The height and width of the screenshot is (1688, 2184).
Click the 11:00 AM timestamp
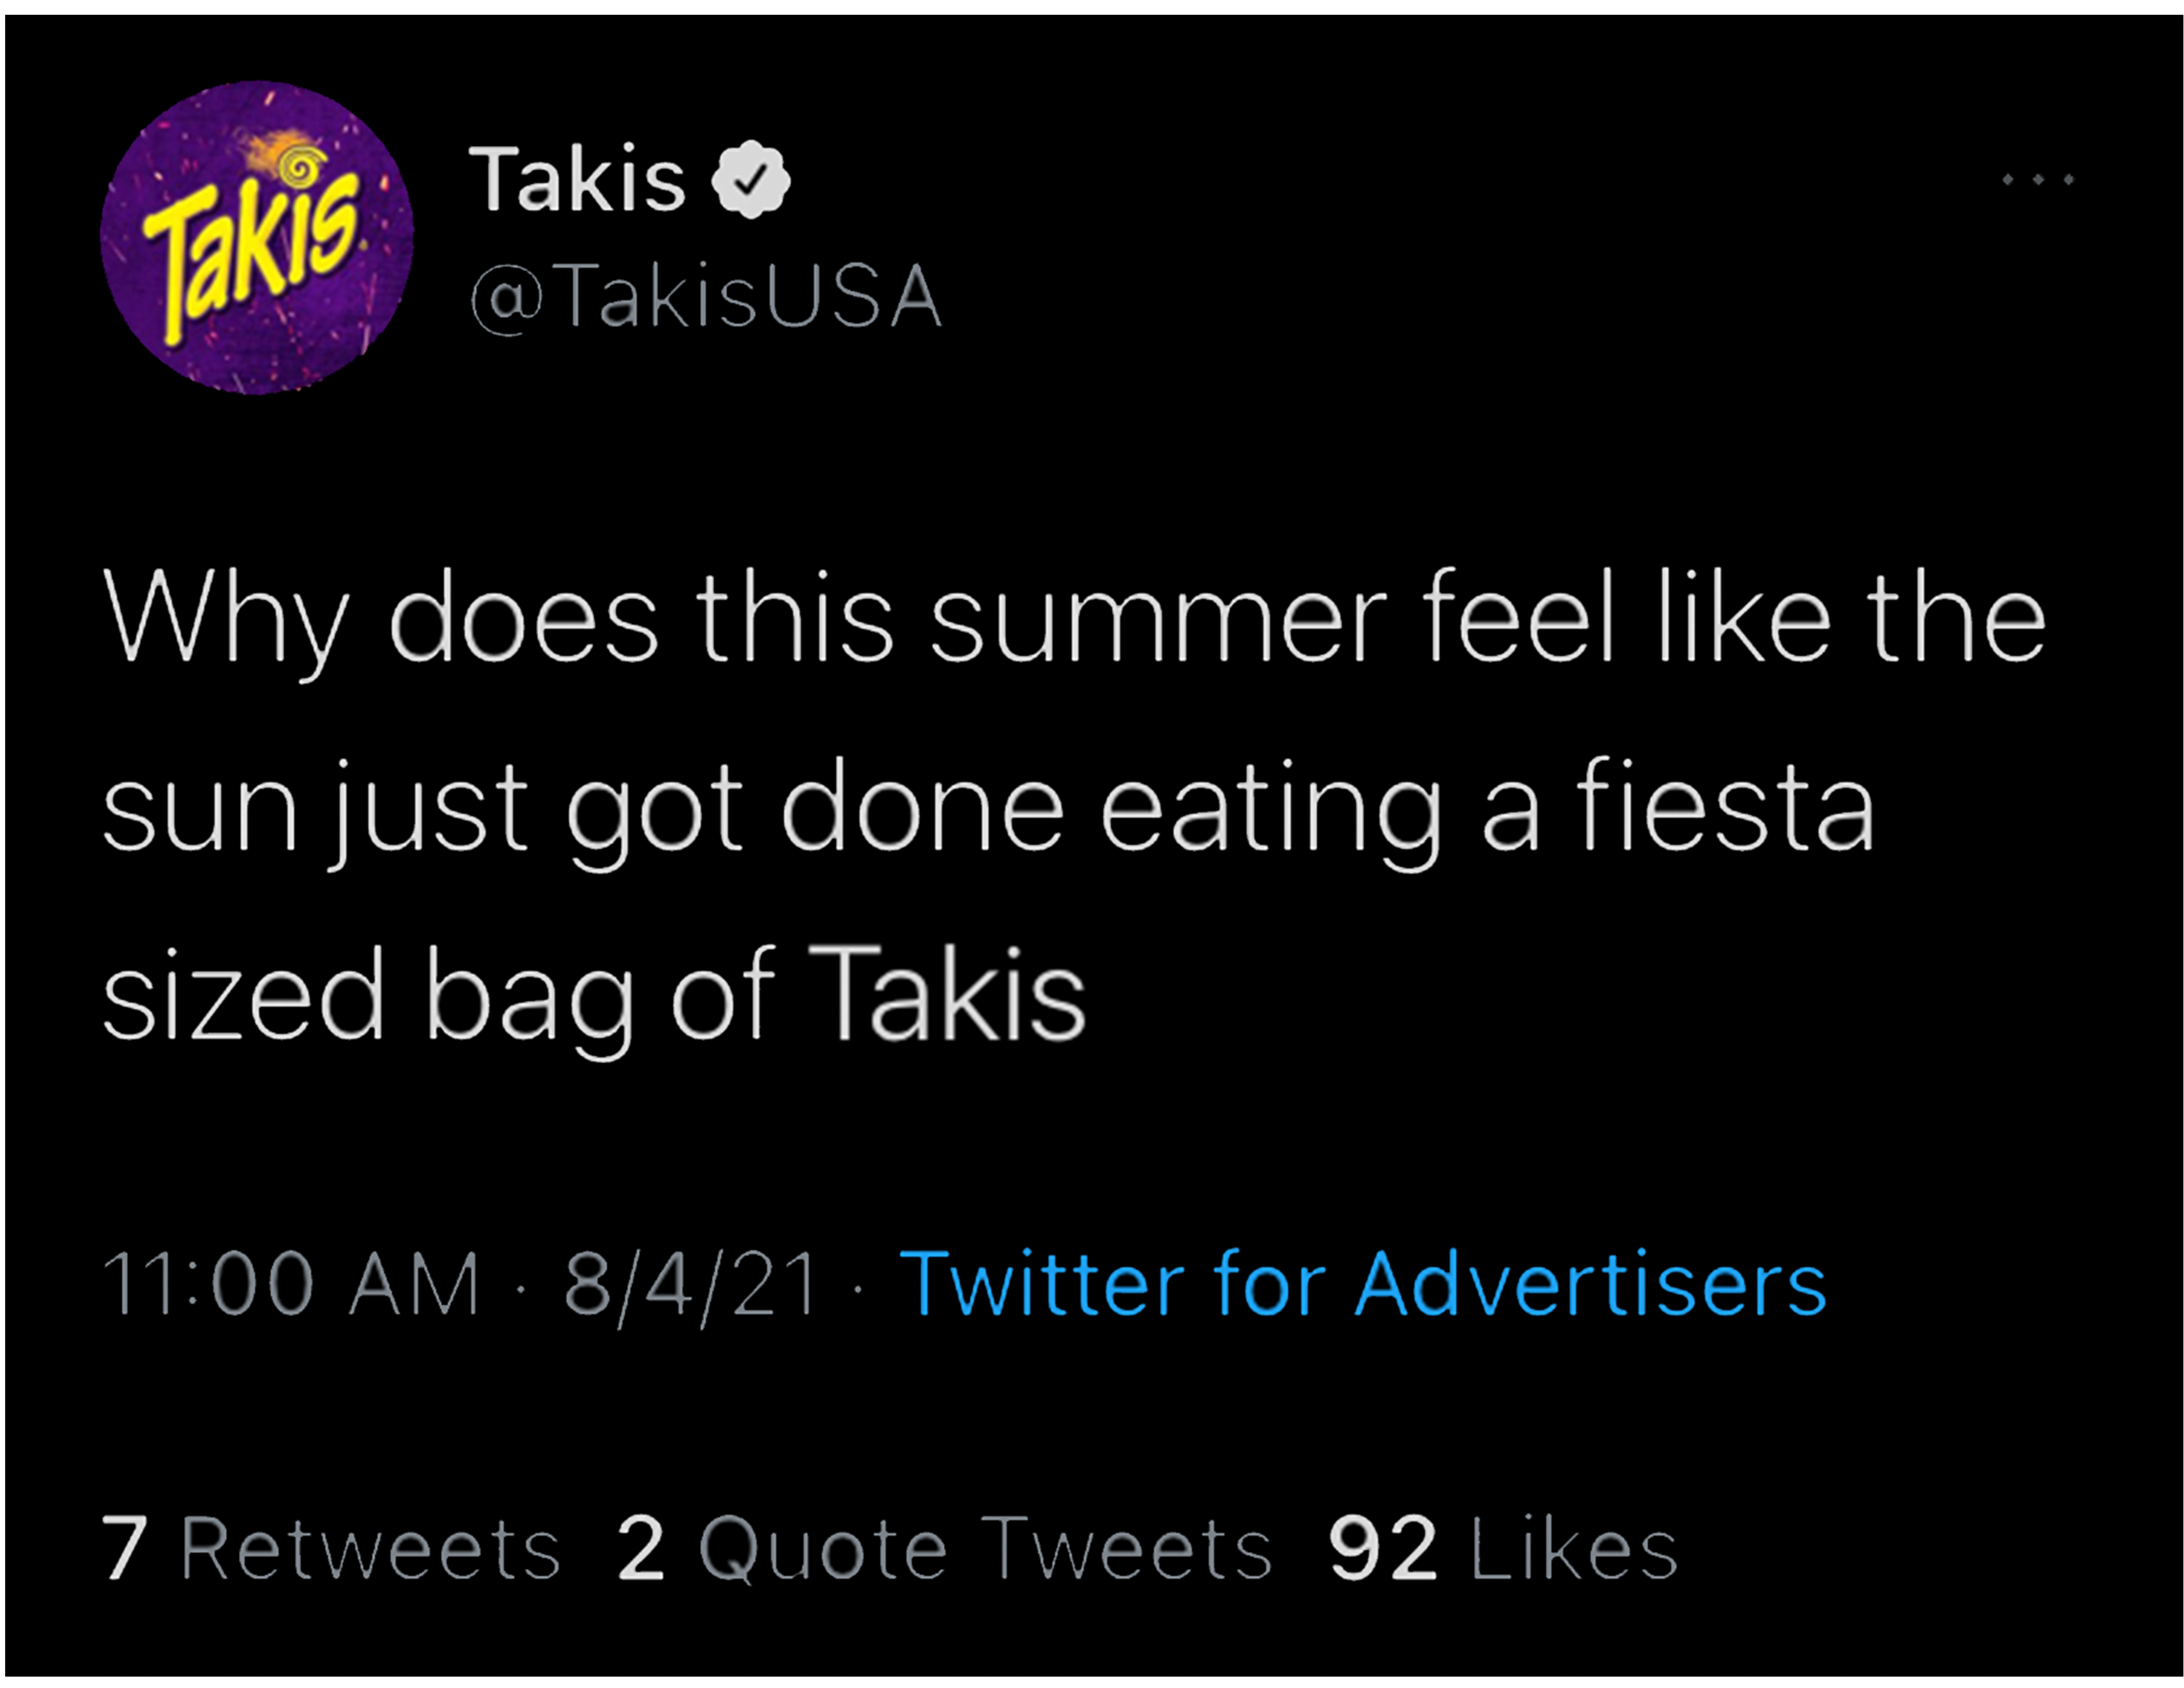(291, 1284)
